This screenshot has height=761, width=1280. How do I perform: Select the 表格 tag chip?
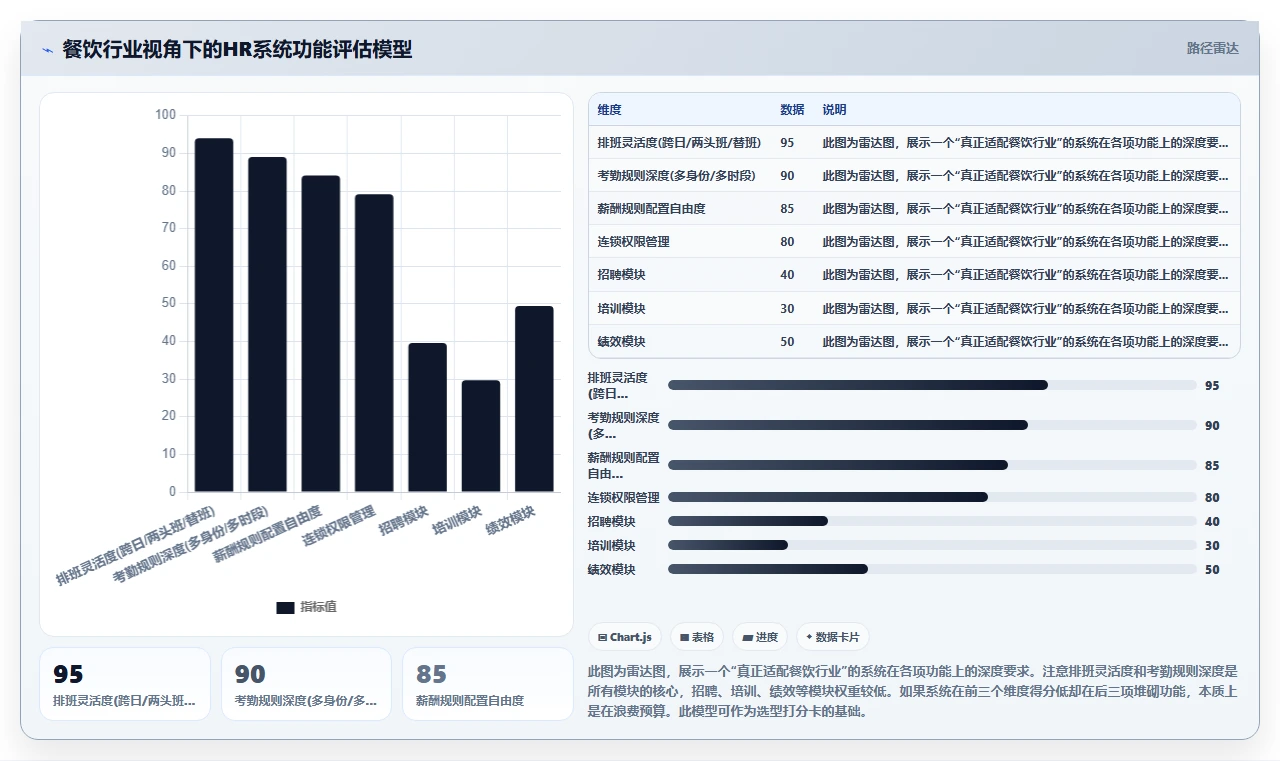tap(697, 637)
